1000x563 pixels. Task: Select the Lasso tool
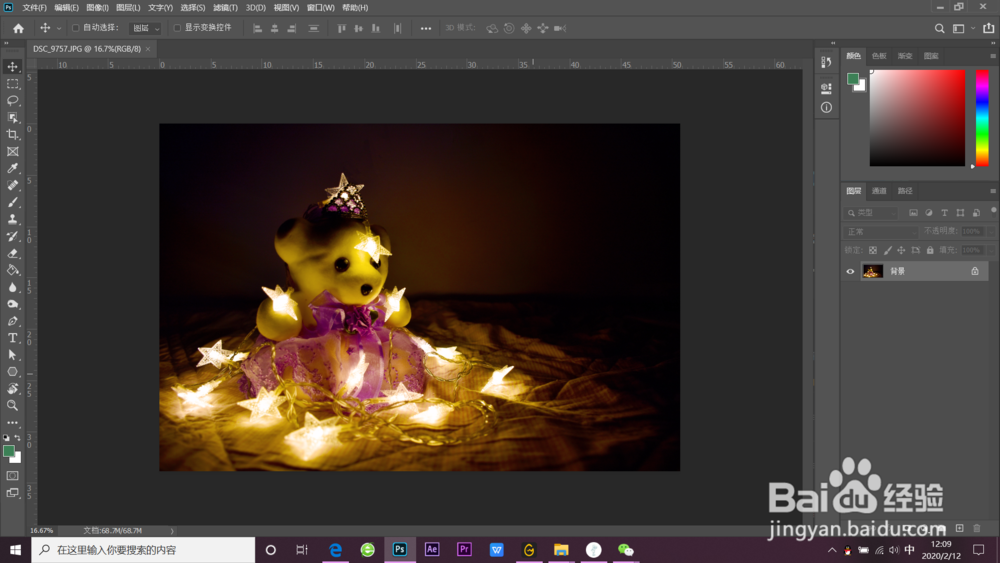[x=12, y=101]
